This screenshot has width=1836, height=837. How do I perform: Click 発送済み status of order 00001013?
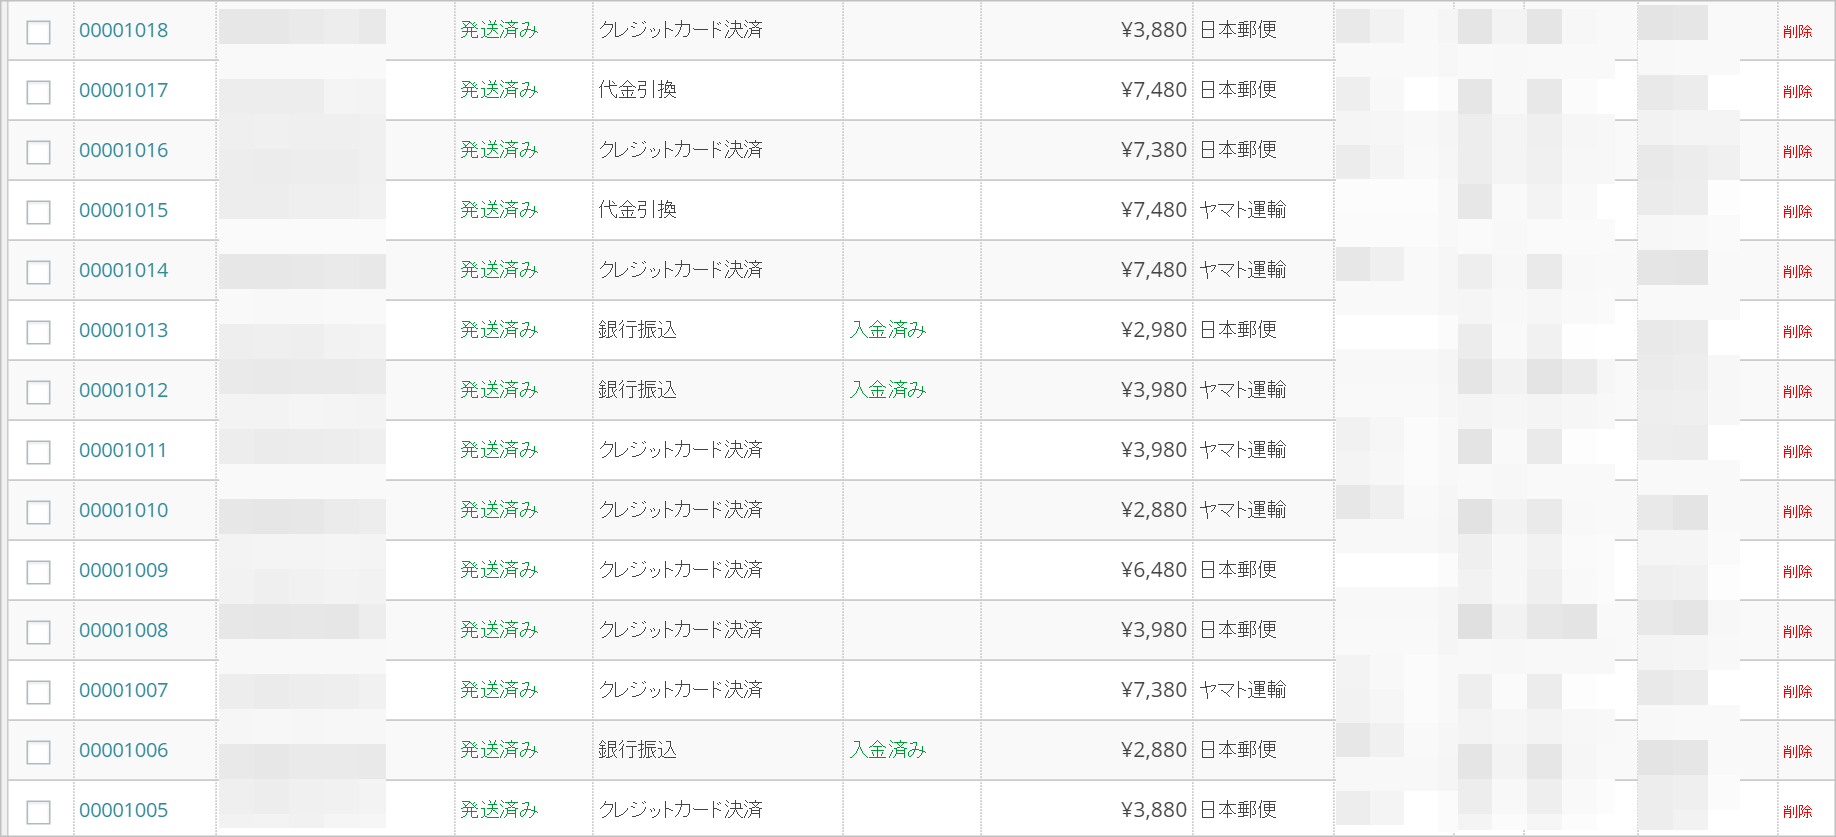point(499,330)
